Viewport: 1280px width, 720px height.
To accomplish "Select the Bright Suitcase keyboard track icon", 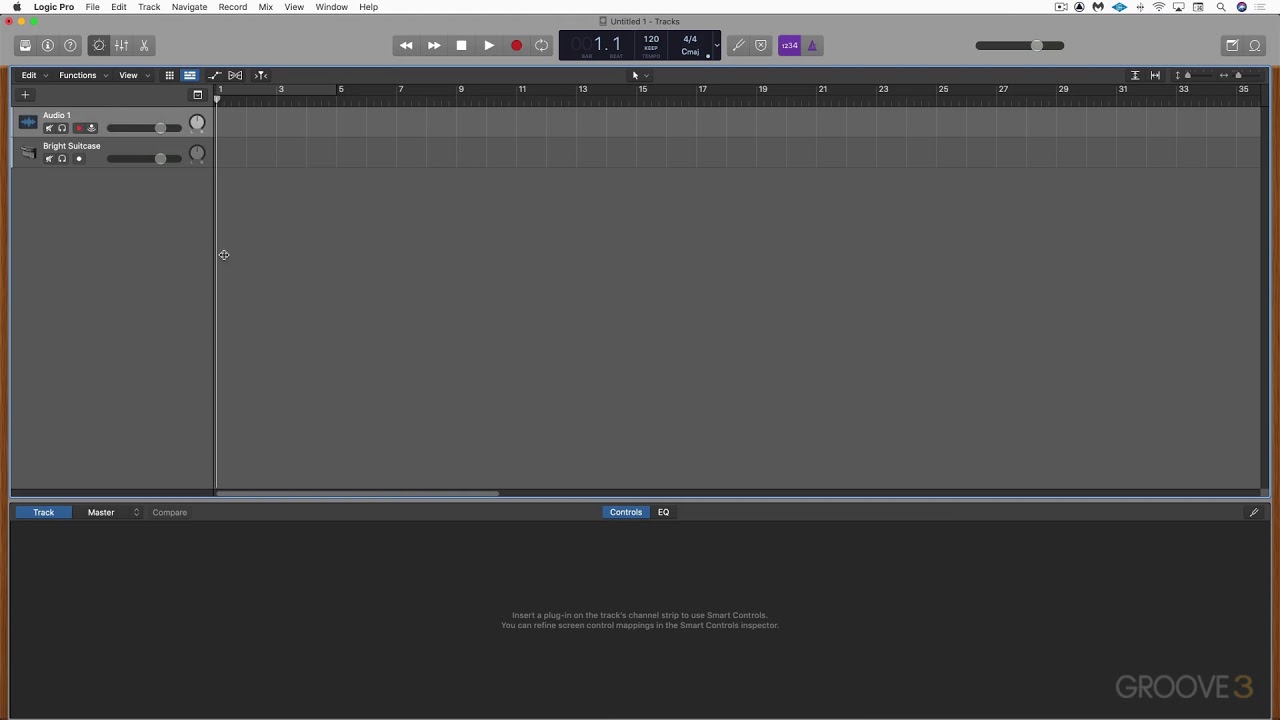I will pos(28,153).
